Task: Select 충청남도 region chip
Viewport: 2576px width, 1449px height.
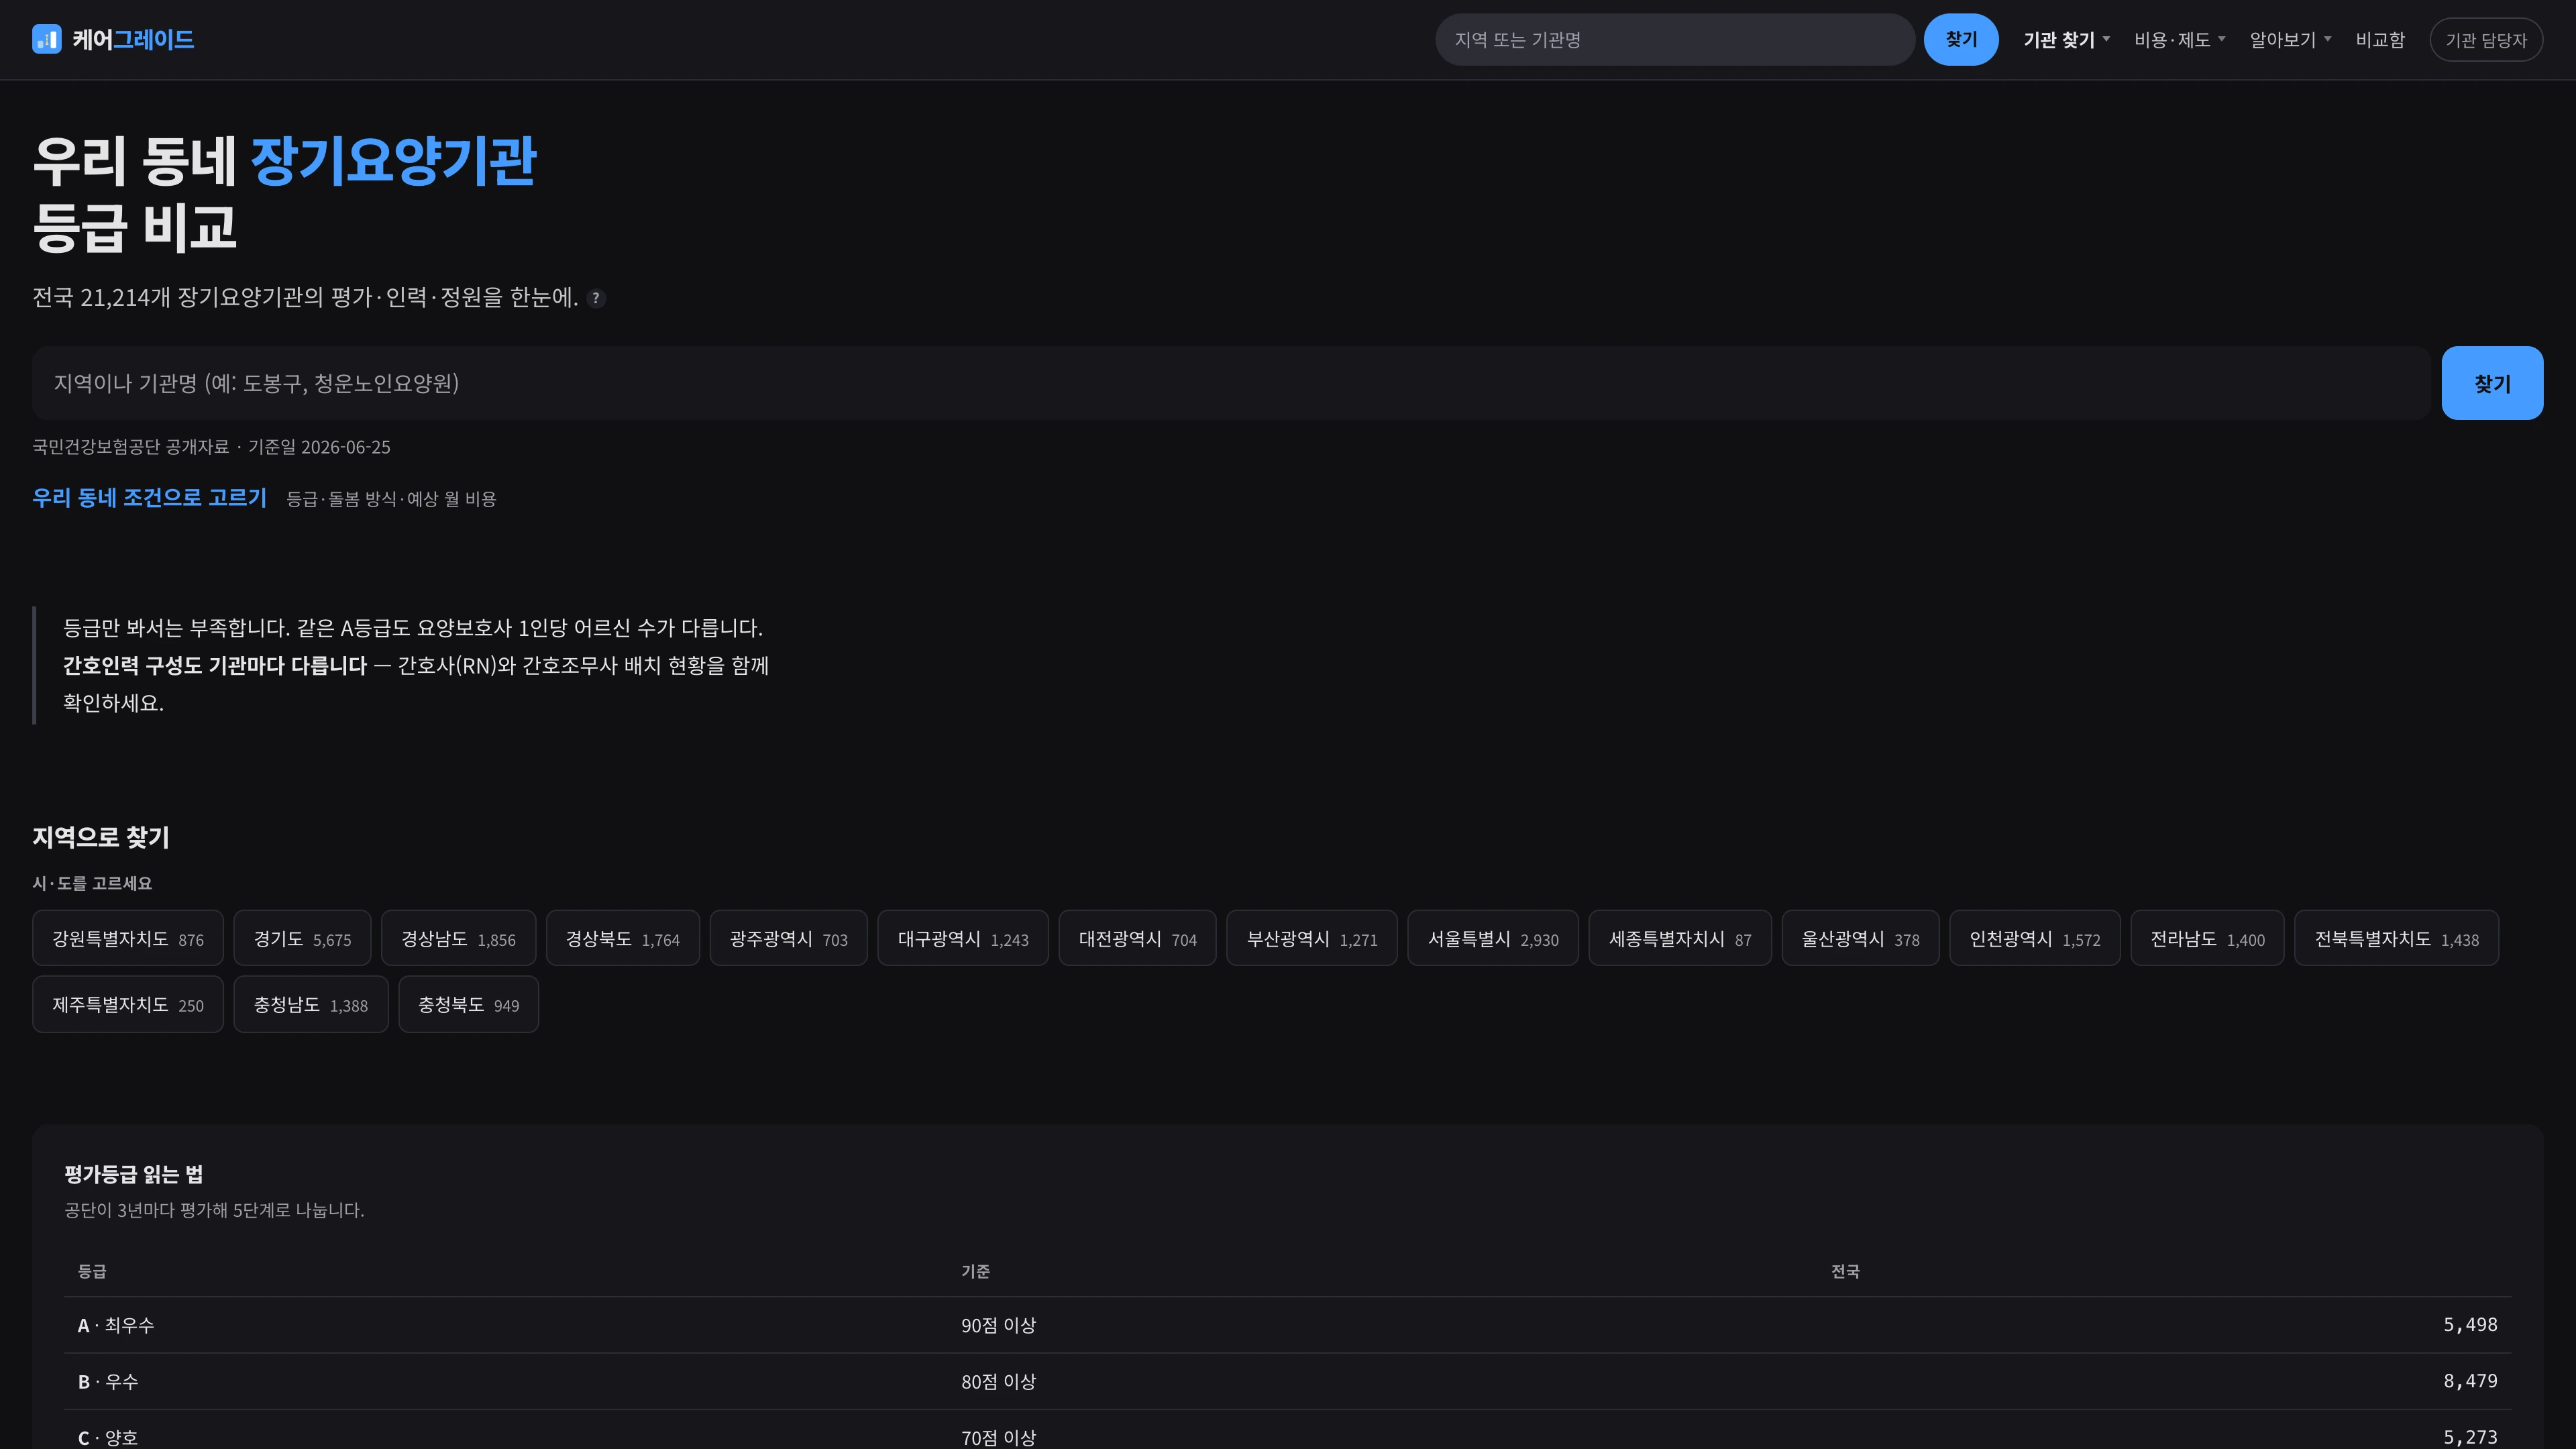Action: (311, 1005)
